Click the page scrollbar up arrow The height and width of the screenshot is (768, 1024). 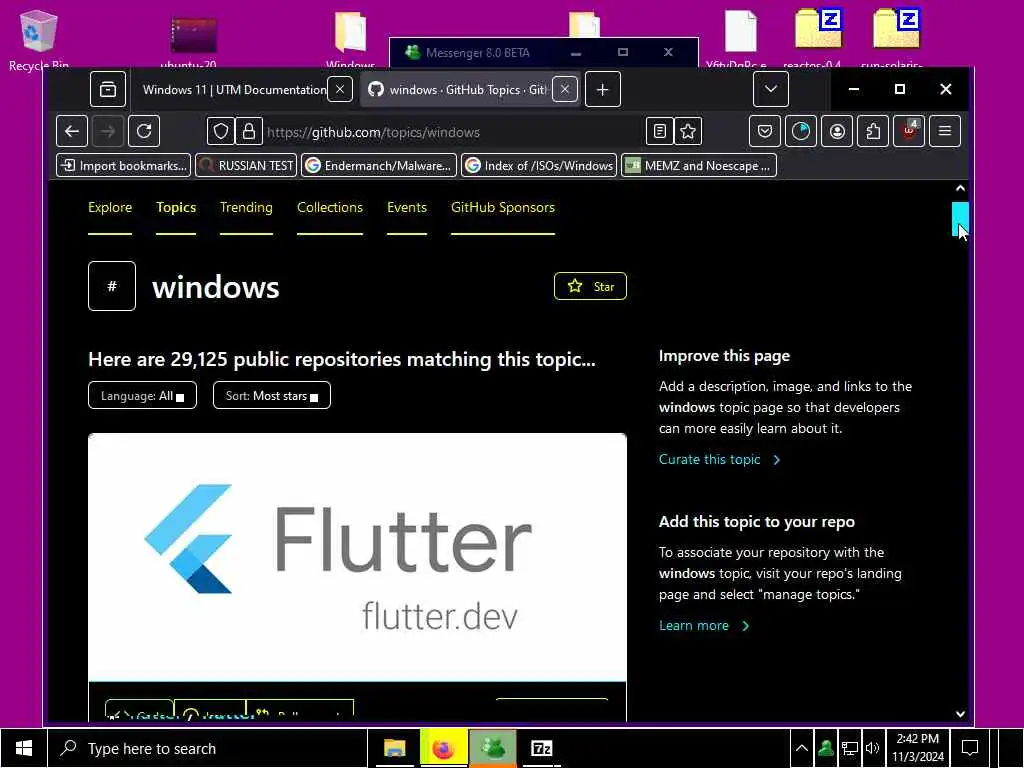click(960, 188)
